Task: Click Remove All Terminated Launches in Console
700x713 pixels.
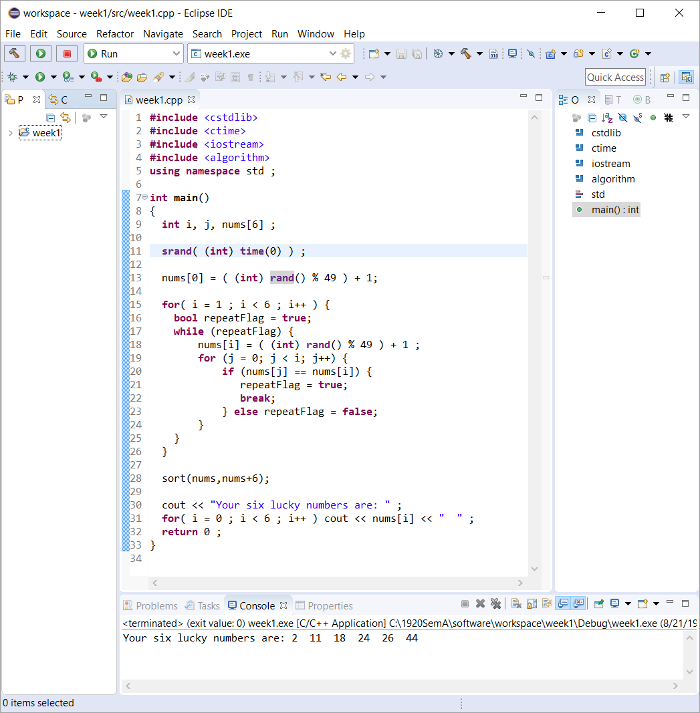Action: point(496,603)
